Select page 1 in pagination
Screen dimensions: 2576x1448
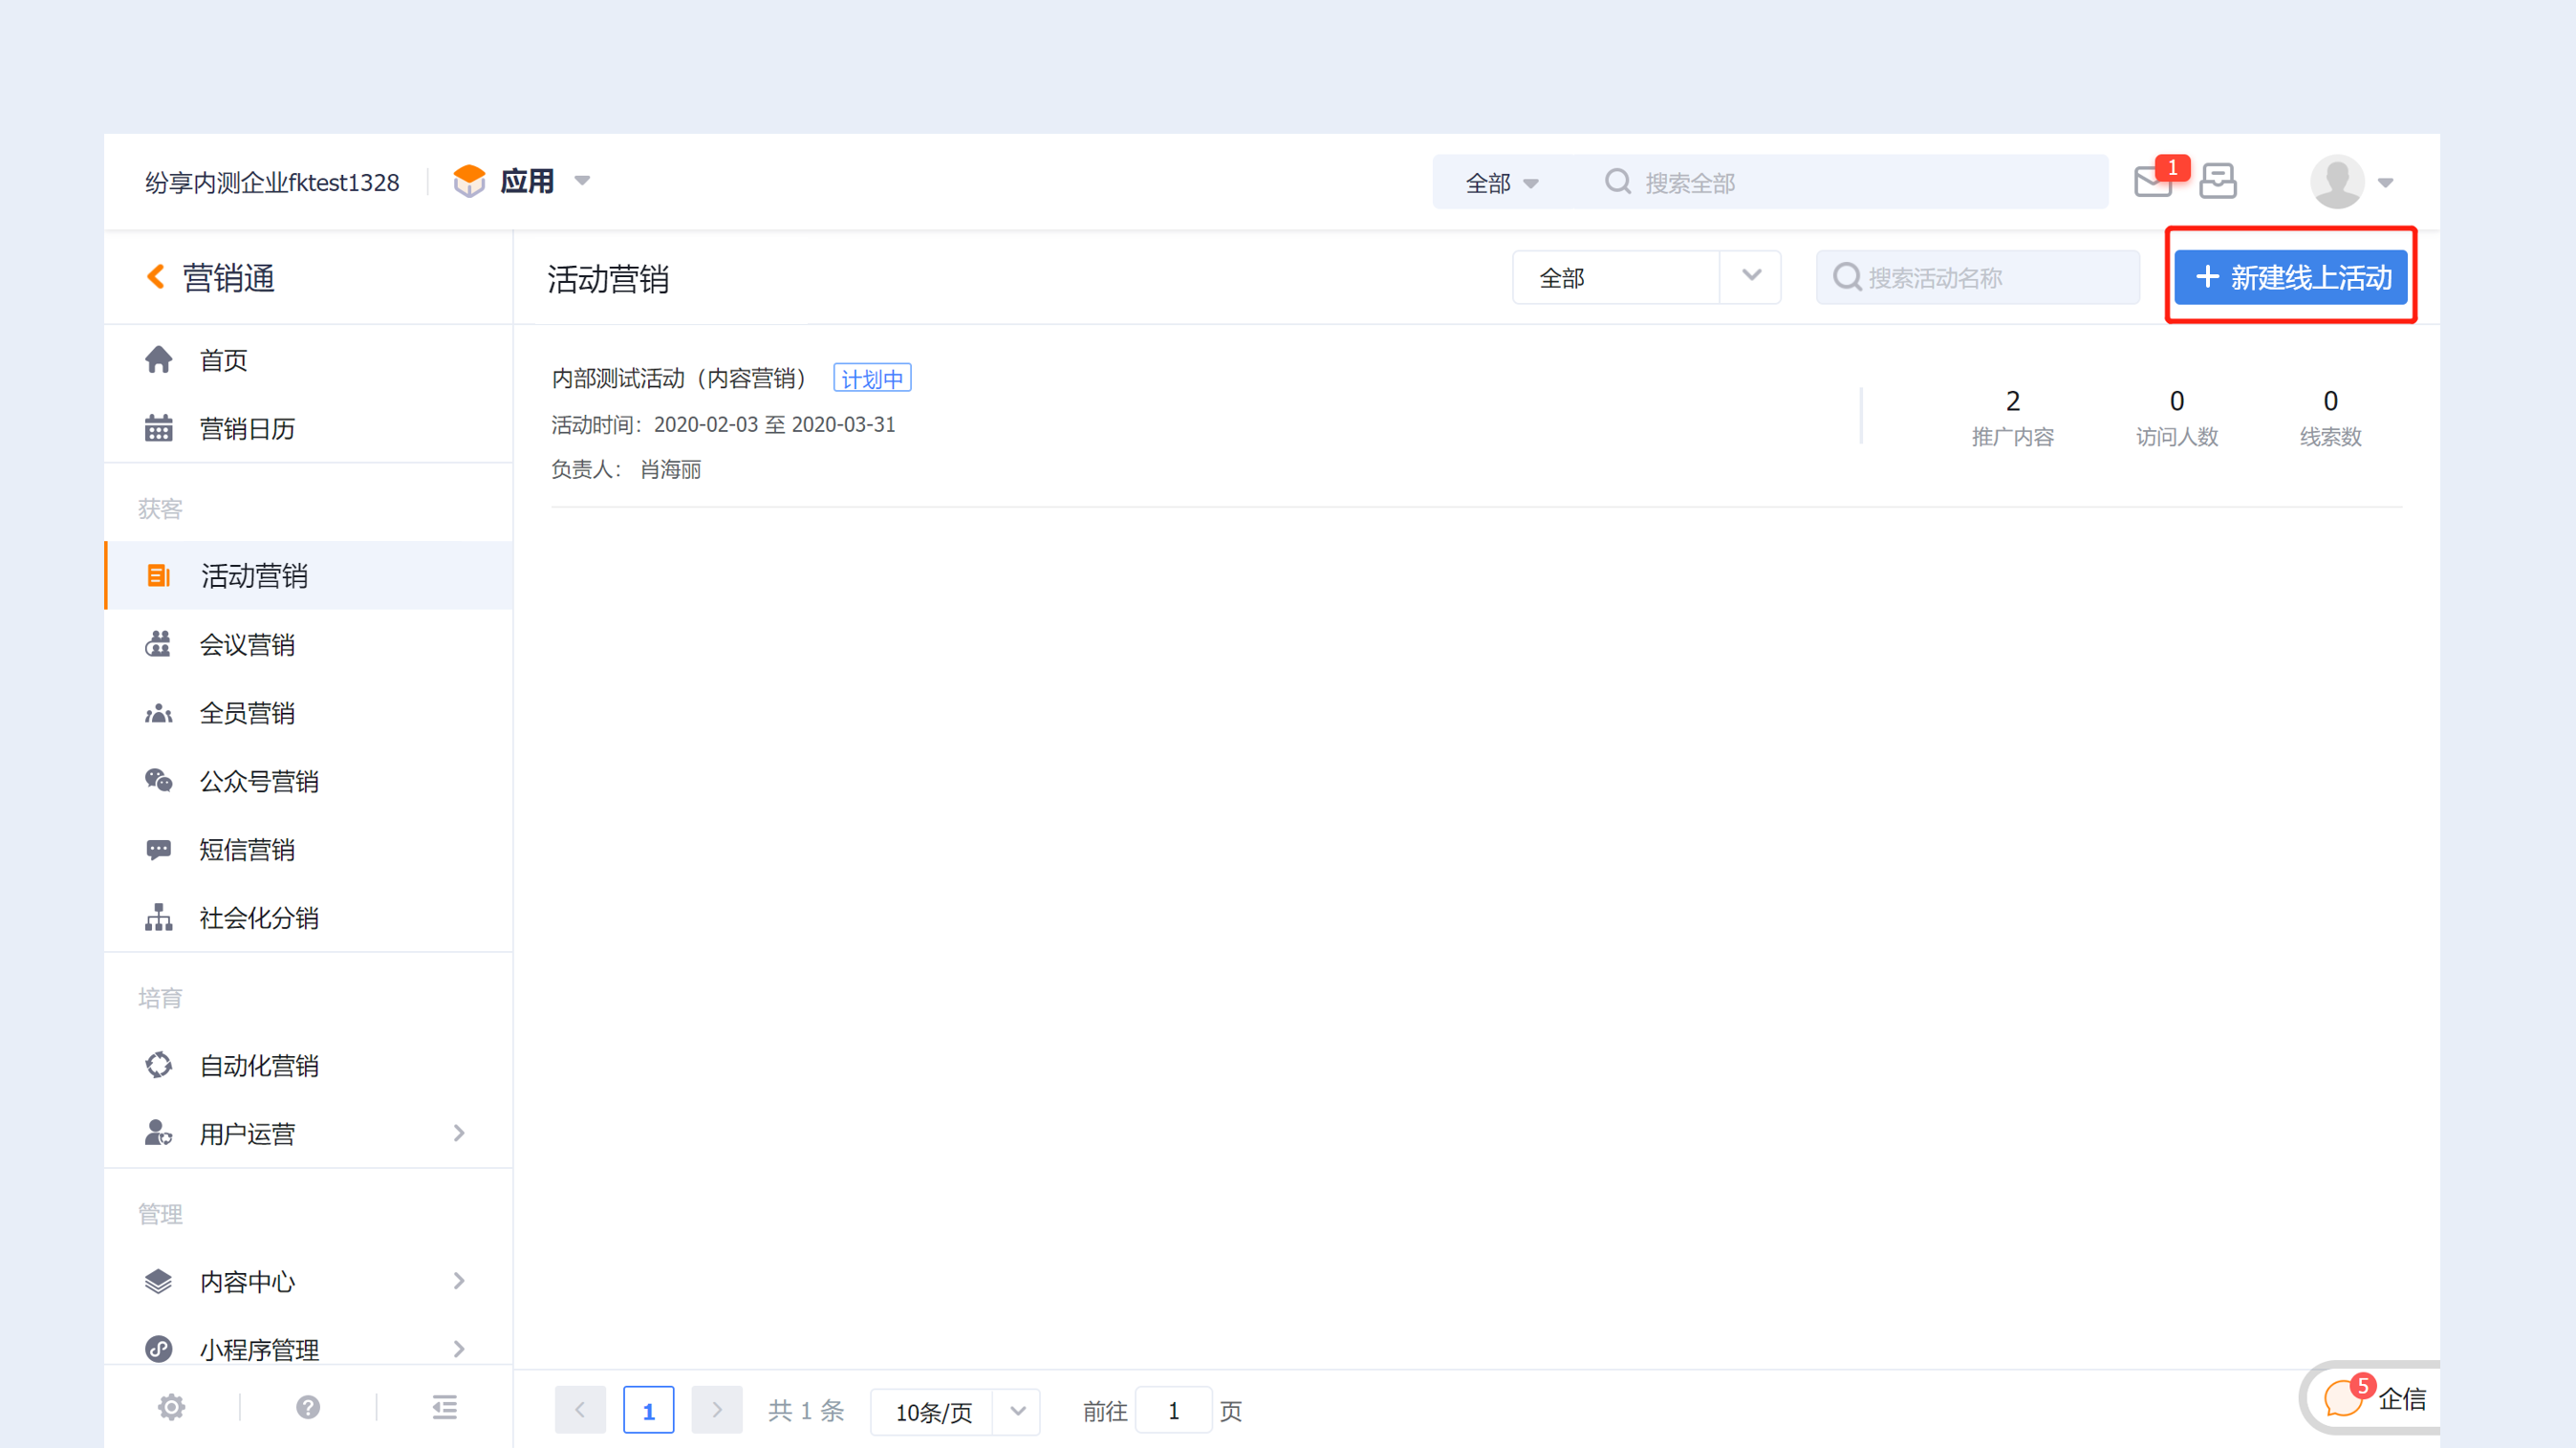[648, 1410]
